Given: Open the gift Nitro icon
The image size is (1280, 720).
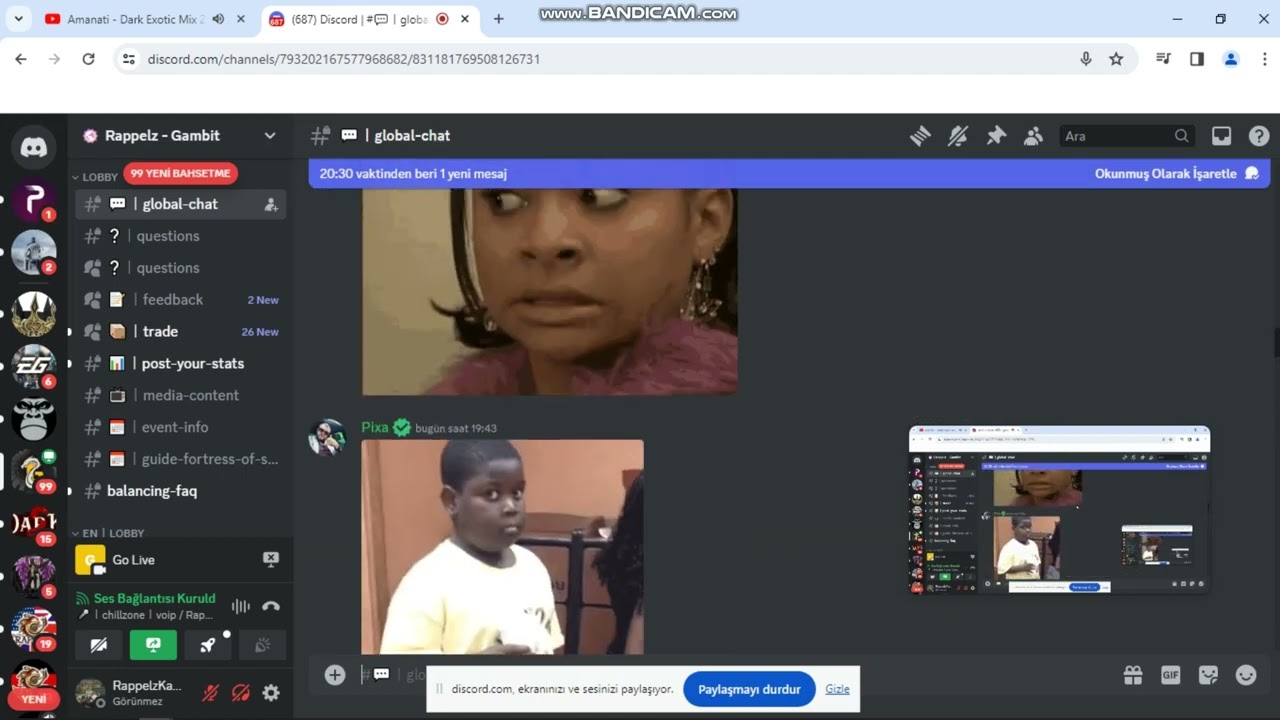Looking at the screenshot, I should point(1133,675).
